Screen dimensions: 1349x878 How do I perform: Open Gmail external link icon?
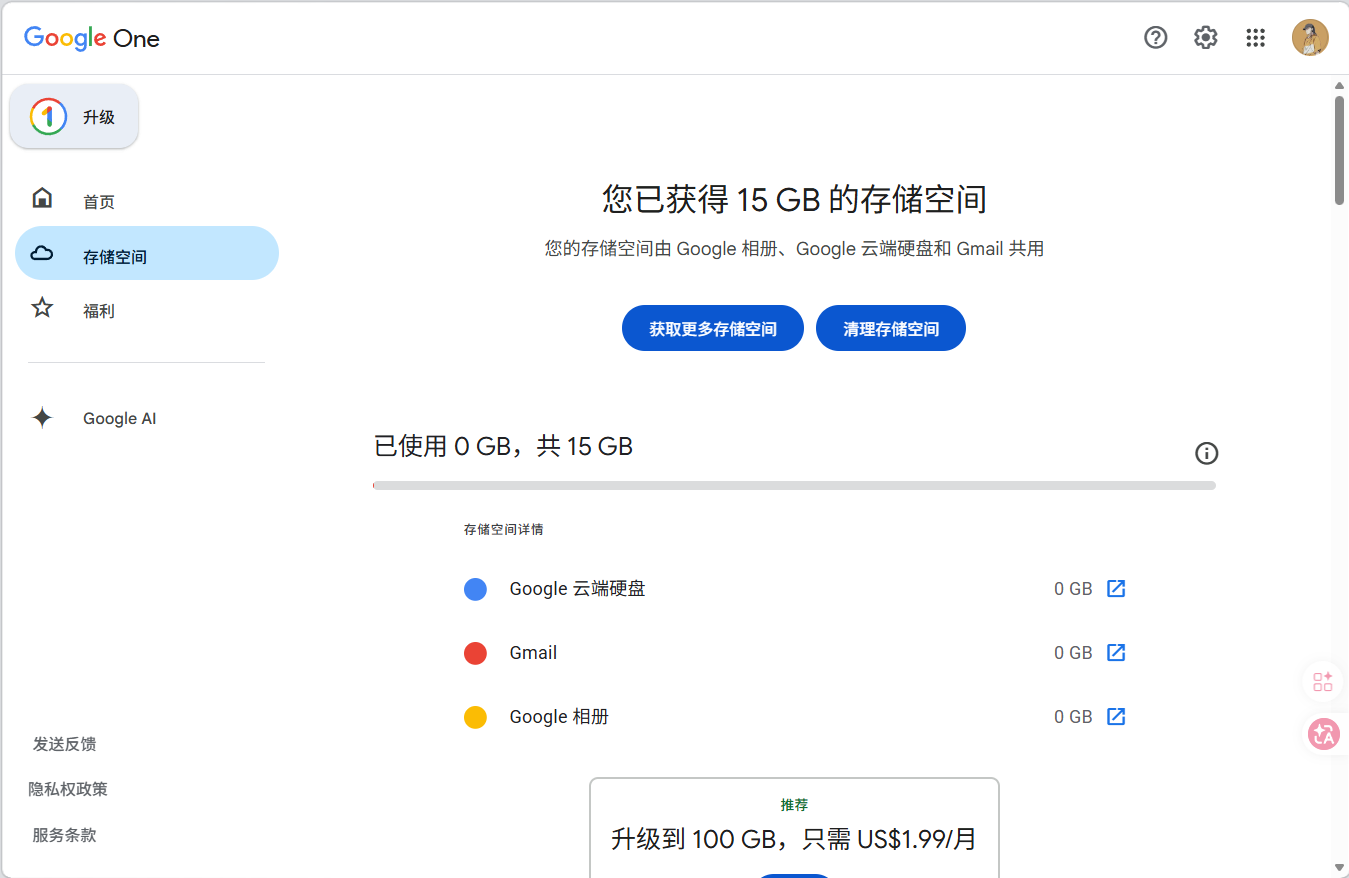pyautogui.click(x=1116, y=653)
